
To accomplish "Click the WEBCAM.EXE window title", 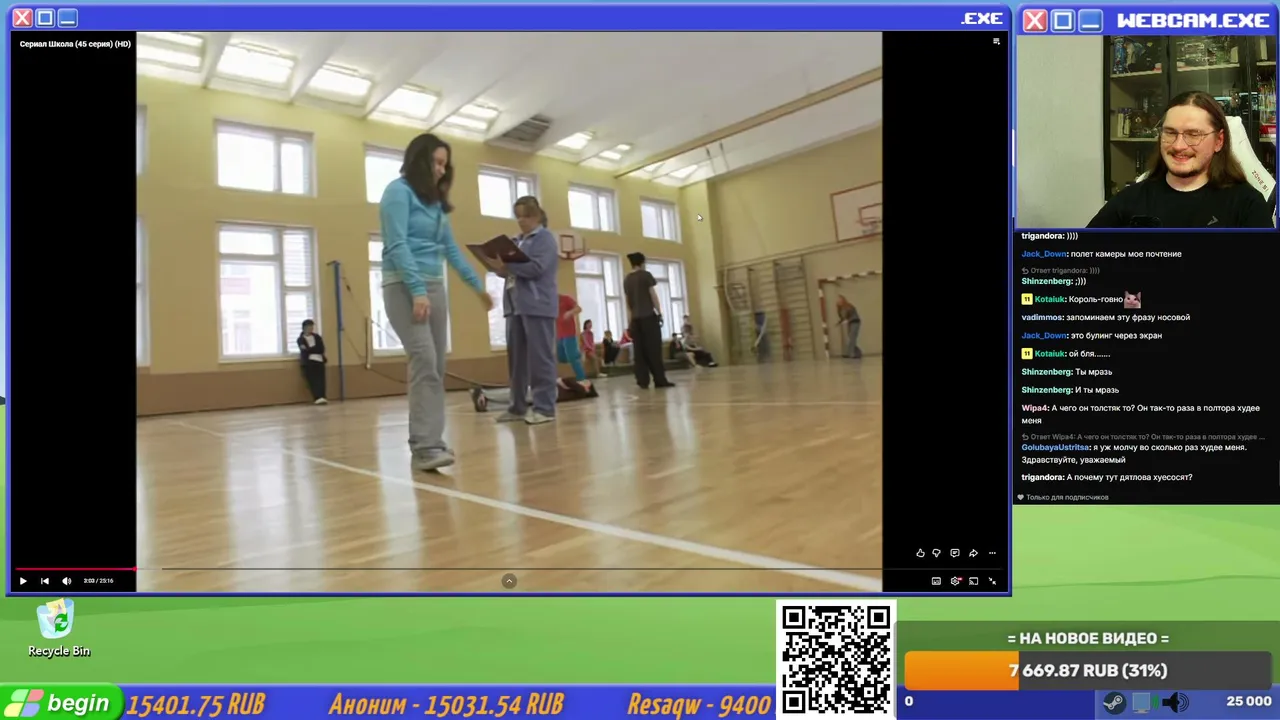I will (1193, 20).
